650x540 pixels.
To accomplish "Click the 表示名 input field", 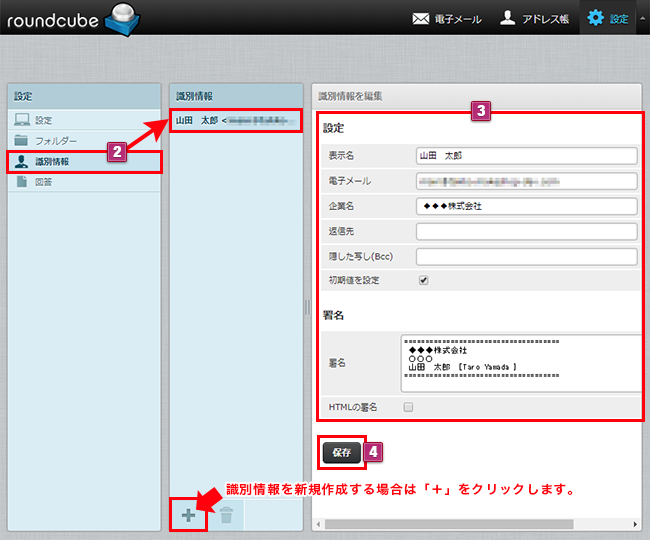I will 526,156.
